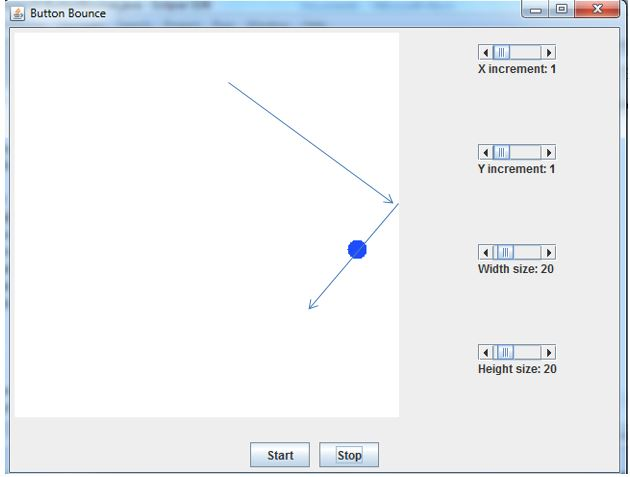Click the X increment scrollbar thumb
Image resolution: width=630 pixels, height=477 pixels.
click(501, 52)
